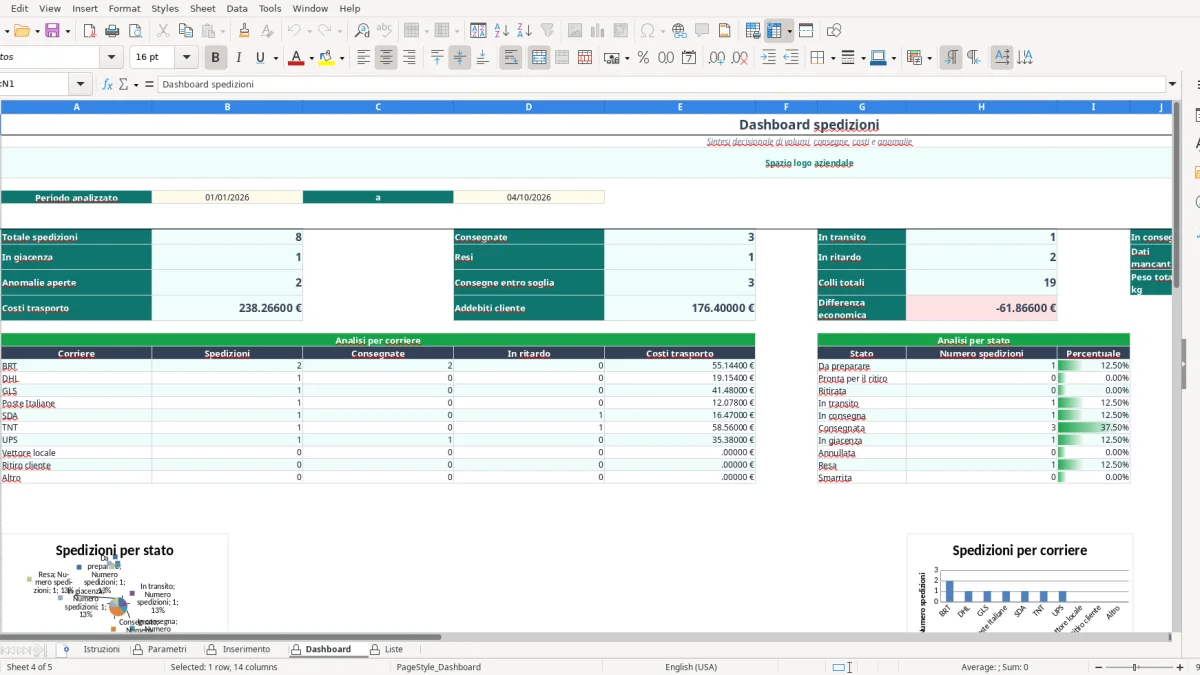Toggle Align Right
1200x675 pixels.
click(408, 58)
